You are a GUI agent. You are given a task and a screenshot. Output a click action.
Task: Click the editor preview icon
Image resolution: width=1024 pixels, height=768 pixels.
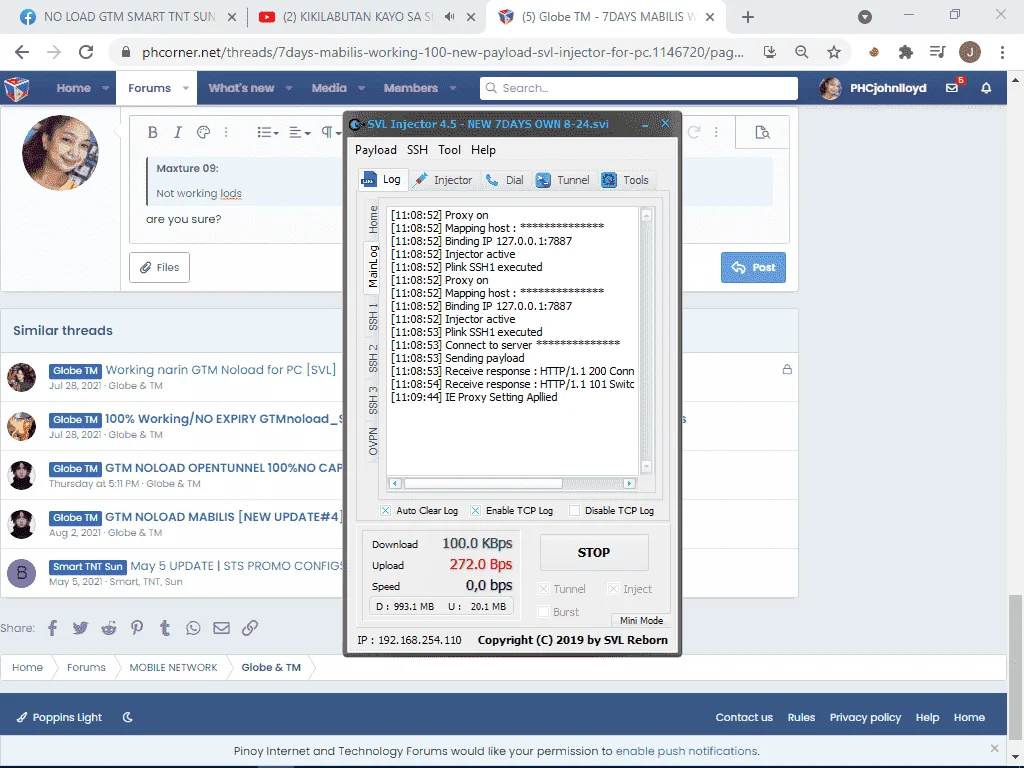point(762,133)
